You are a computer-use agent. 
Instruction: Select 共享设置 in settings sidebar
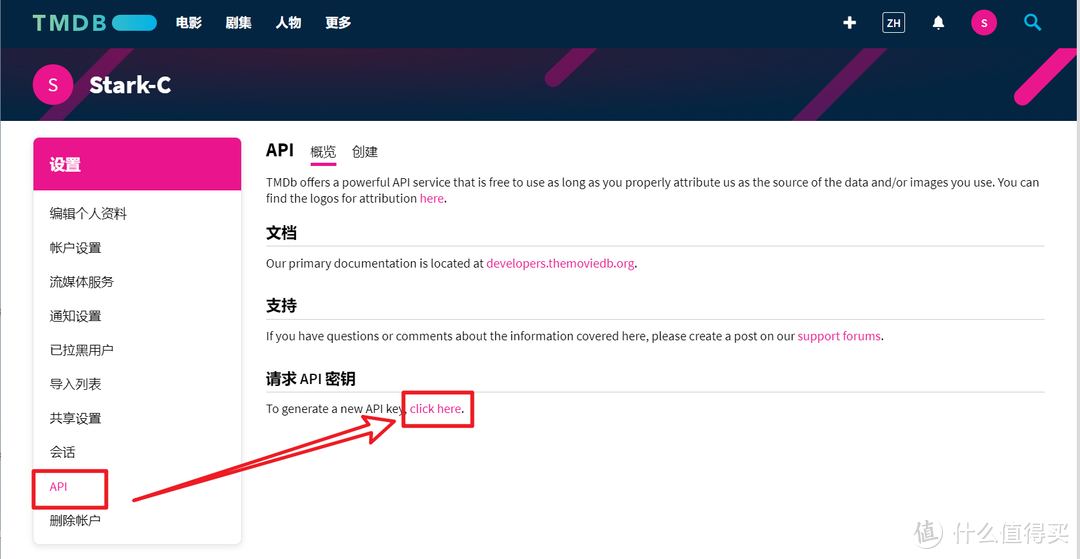[x=75, y=419]
